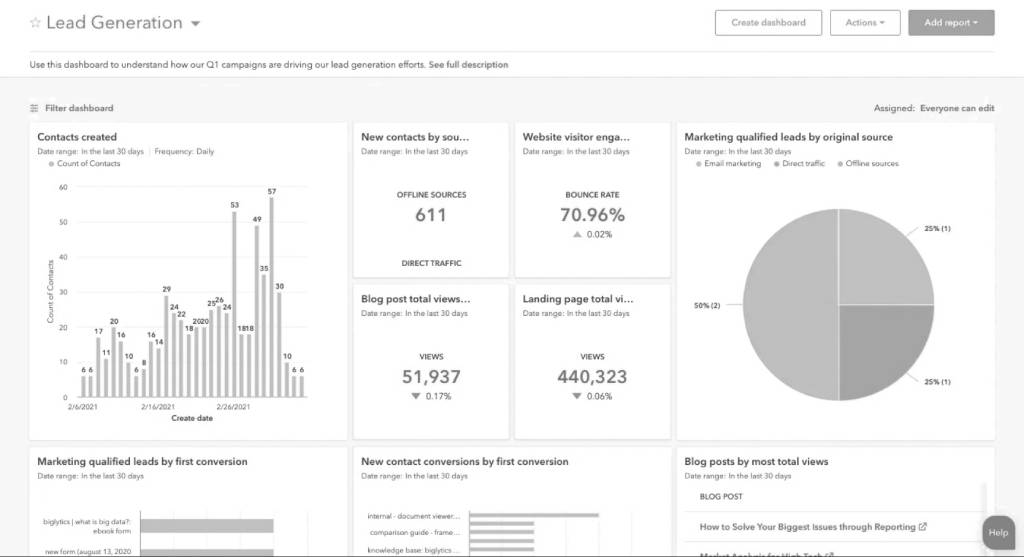The width and height of the screenshot is (1024, 557).
Task: Select the bar labeled 57
Action: click(272, 297)
